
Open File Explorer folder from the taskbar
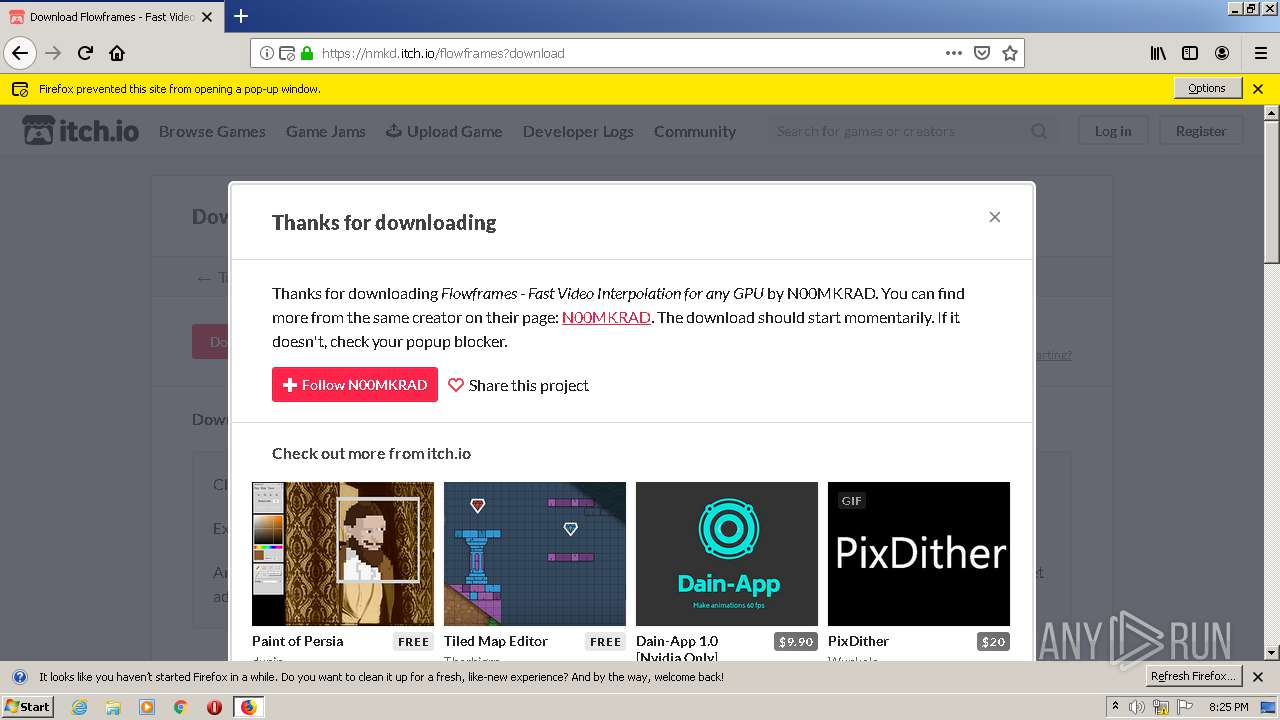[x=113, y=707]
